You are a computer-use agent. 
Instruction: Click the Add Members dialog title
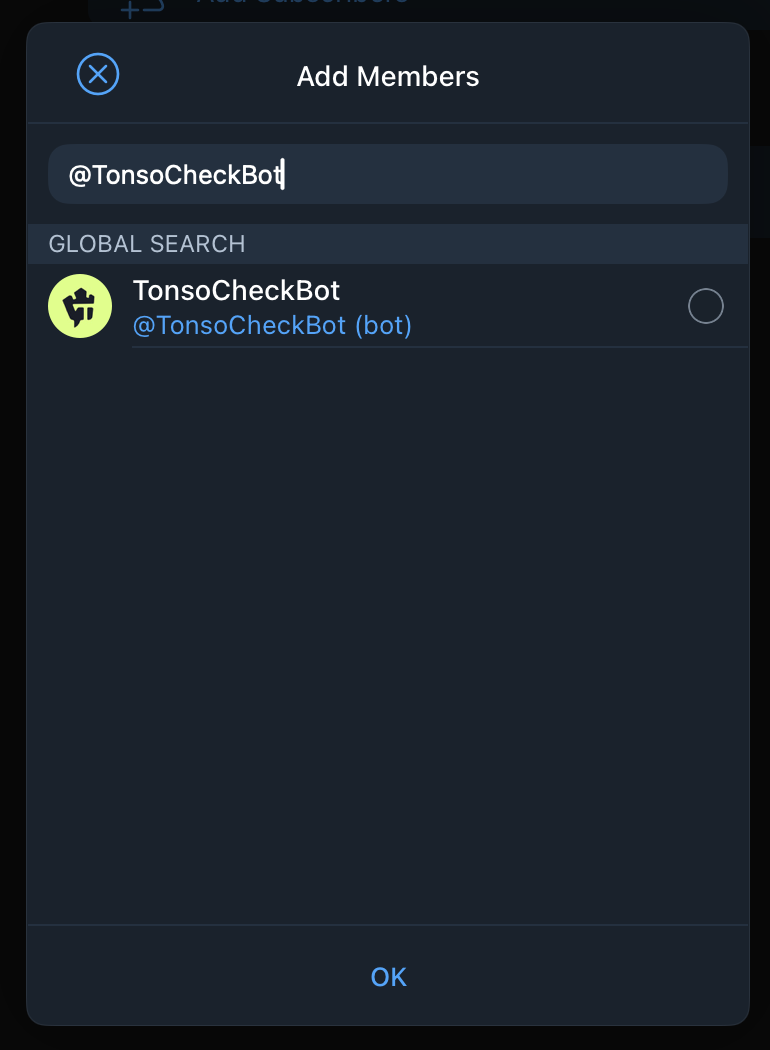click(388, 75)
